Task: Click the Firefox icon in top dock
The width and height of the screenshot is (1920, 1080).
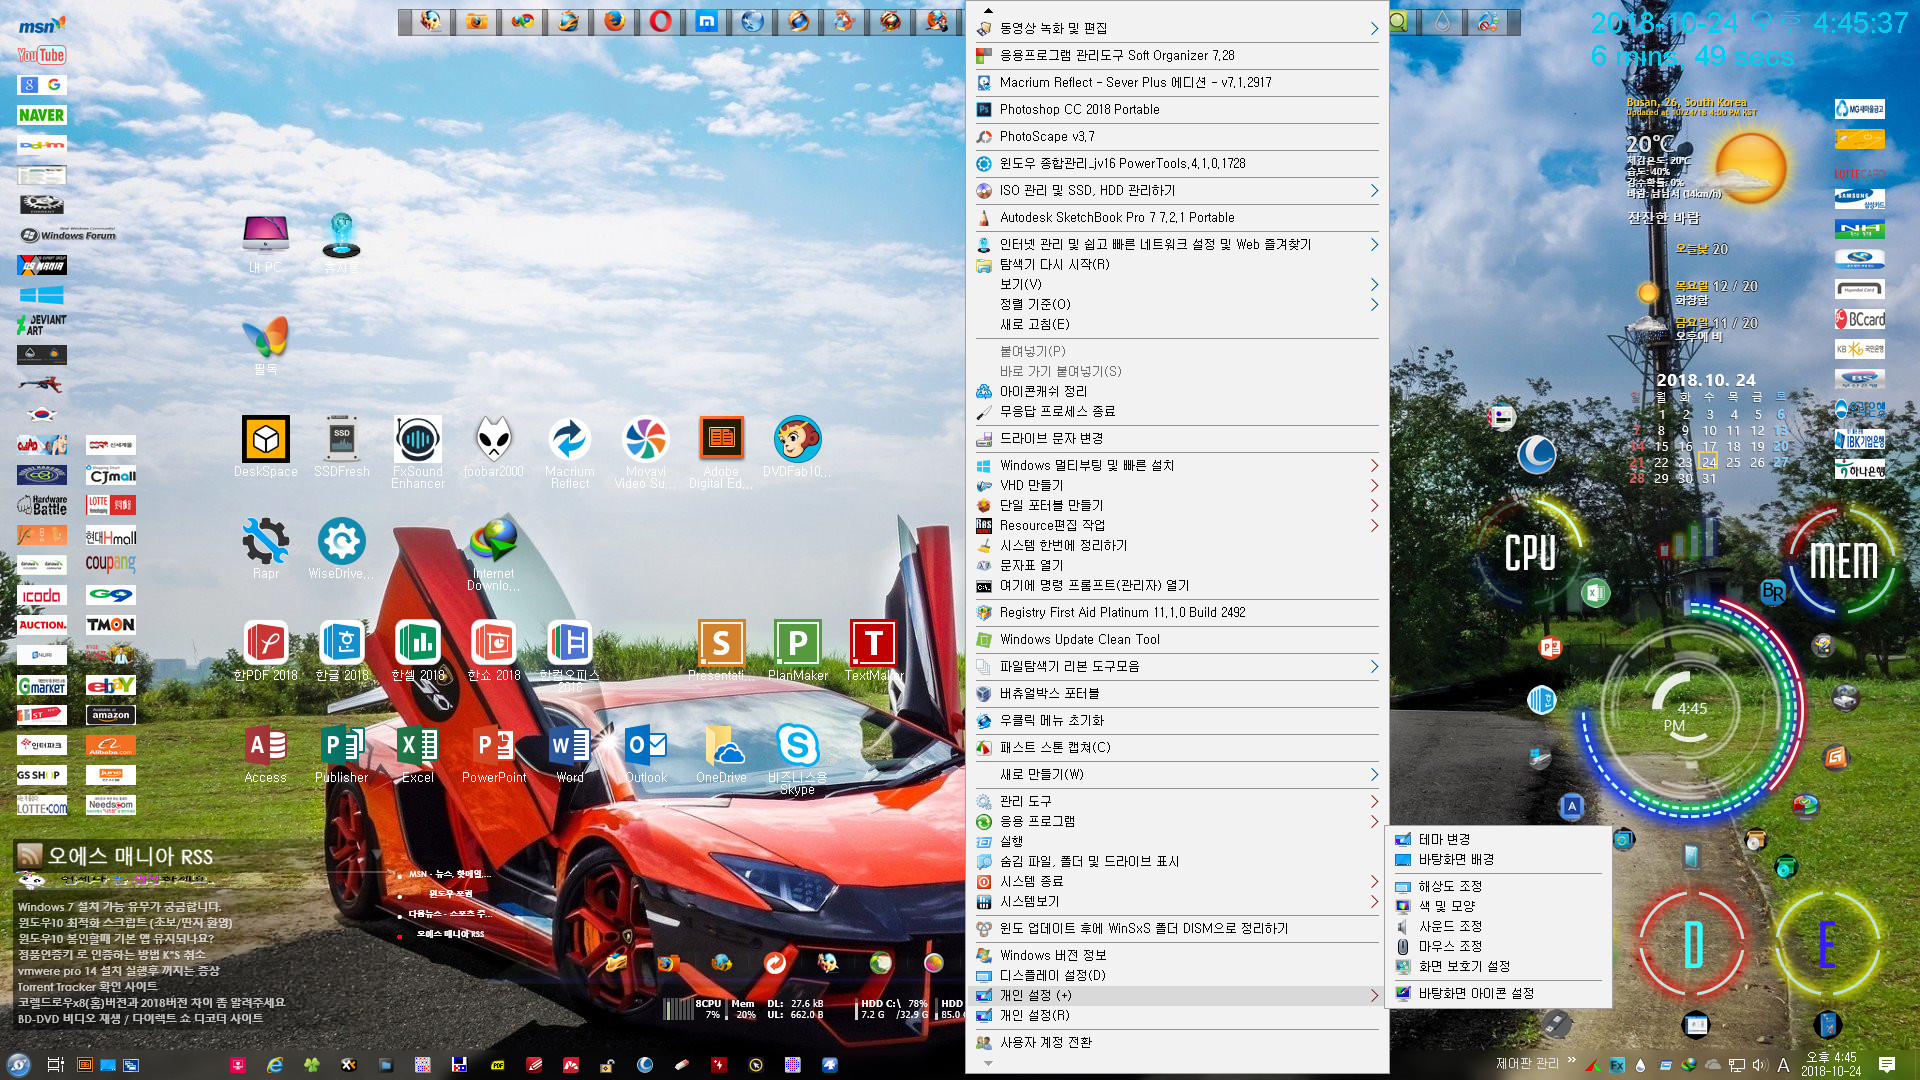Action: 614,21
